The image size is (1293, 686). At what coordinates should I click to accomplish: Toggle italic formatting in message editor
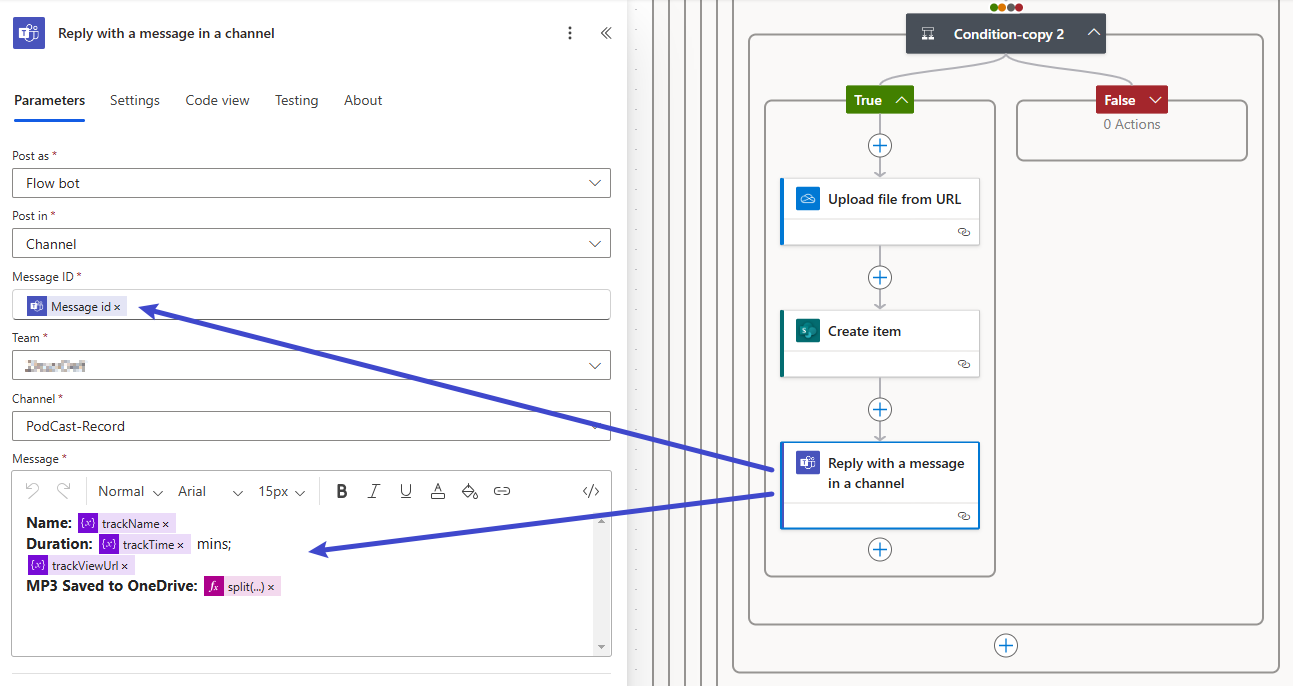pyautogui.click(x=374, y=491)
